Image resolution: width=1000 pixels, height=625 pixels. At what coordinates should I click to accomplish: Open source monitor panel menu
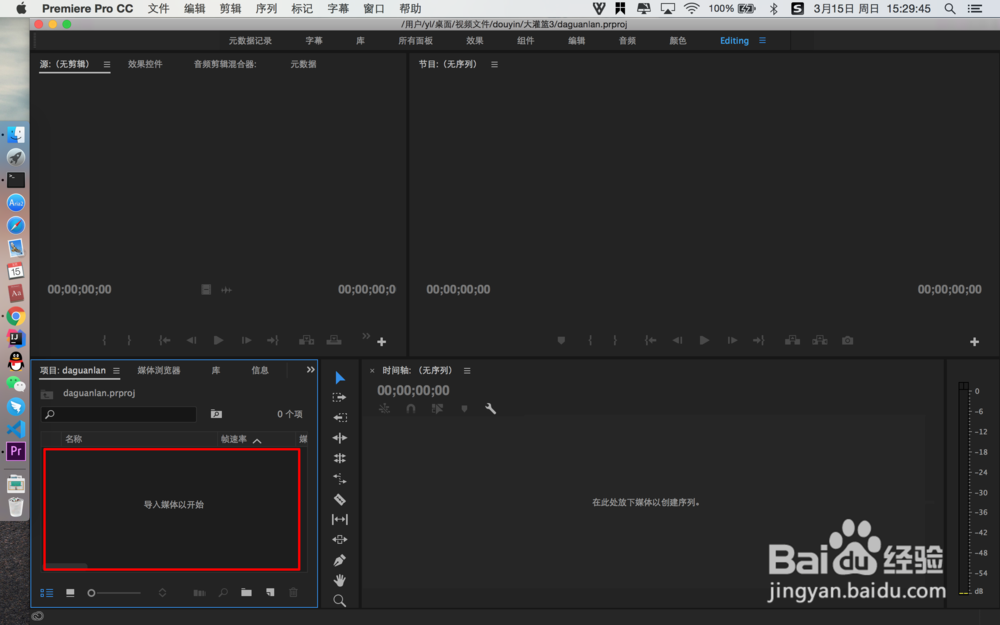pos(107,64)
